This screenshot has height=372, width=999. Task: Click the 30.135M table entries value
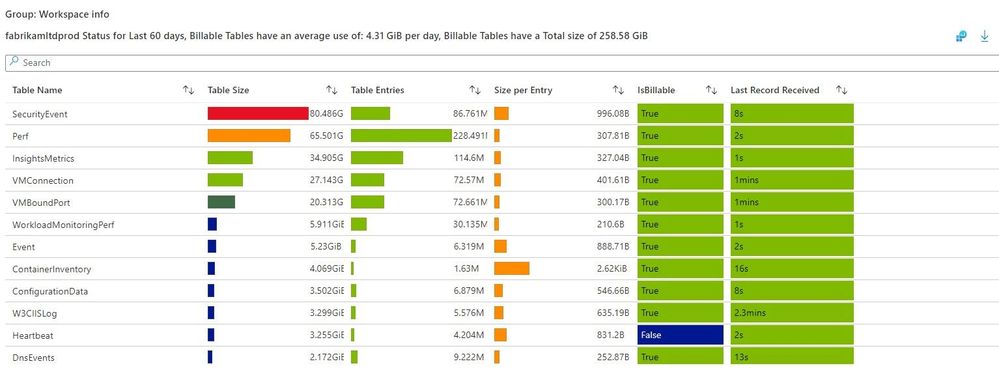click(469, 225)
